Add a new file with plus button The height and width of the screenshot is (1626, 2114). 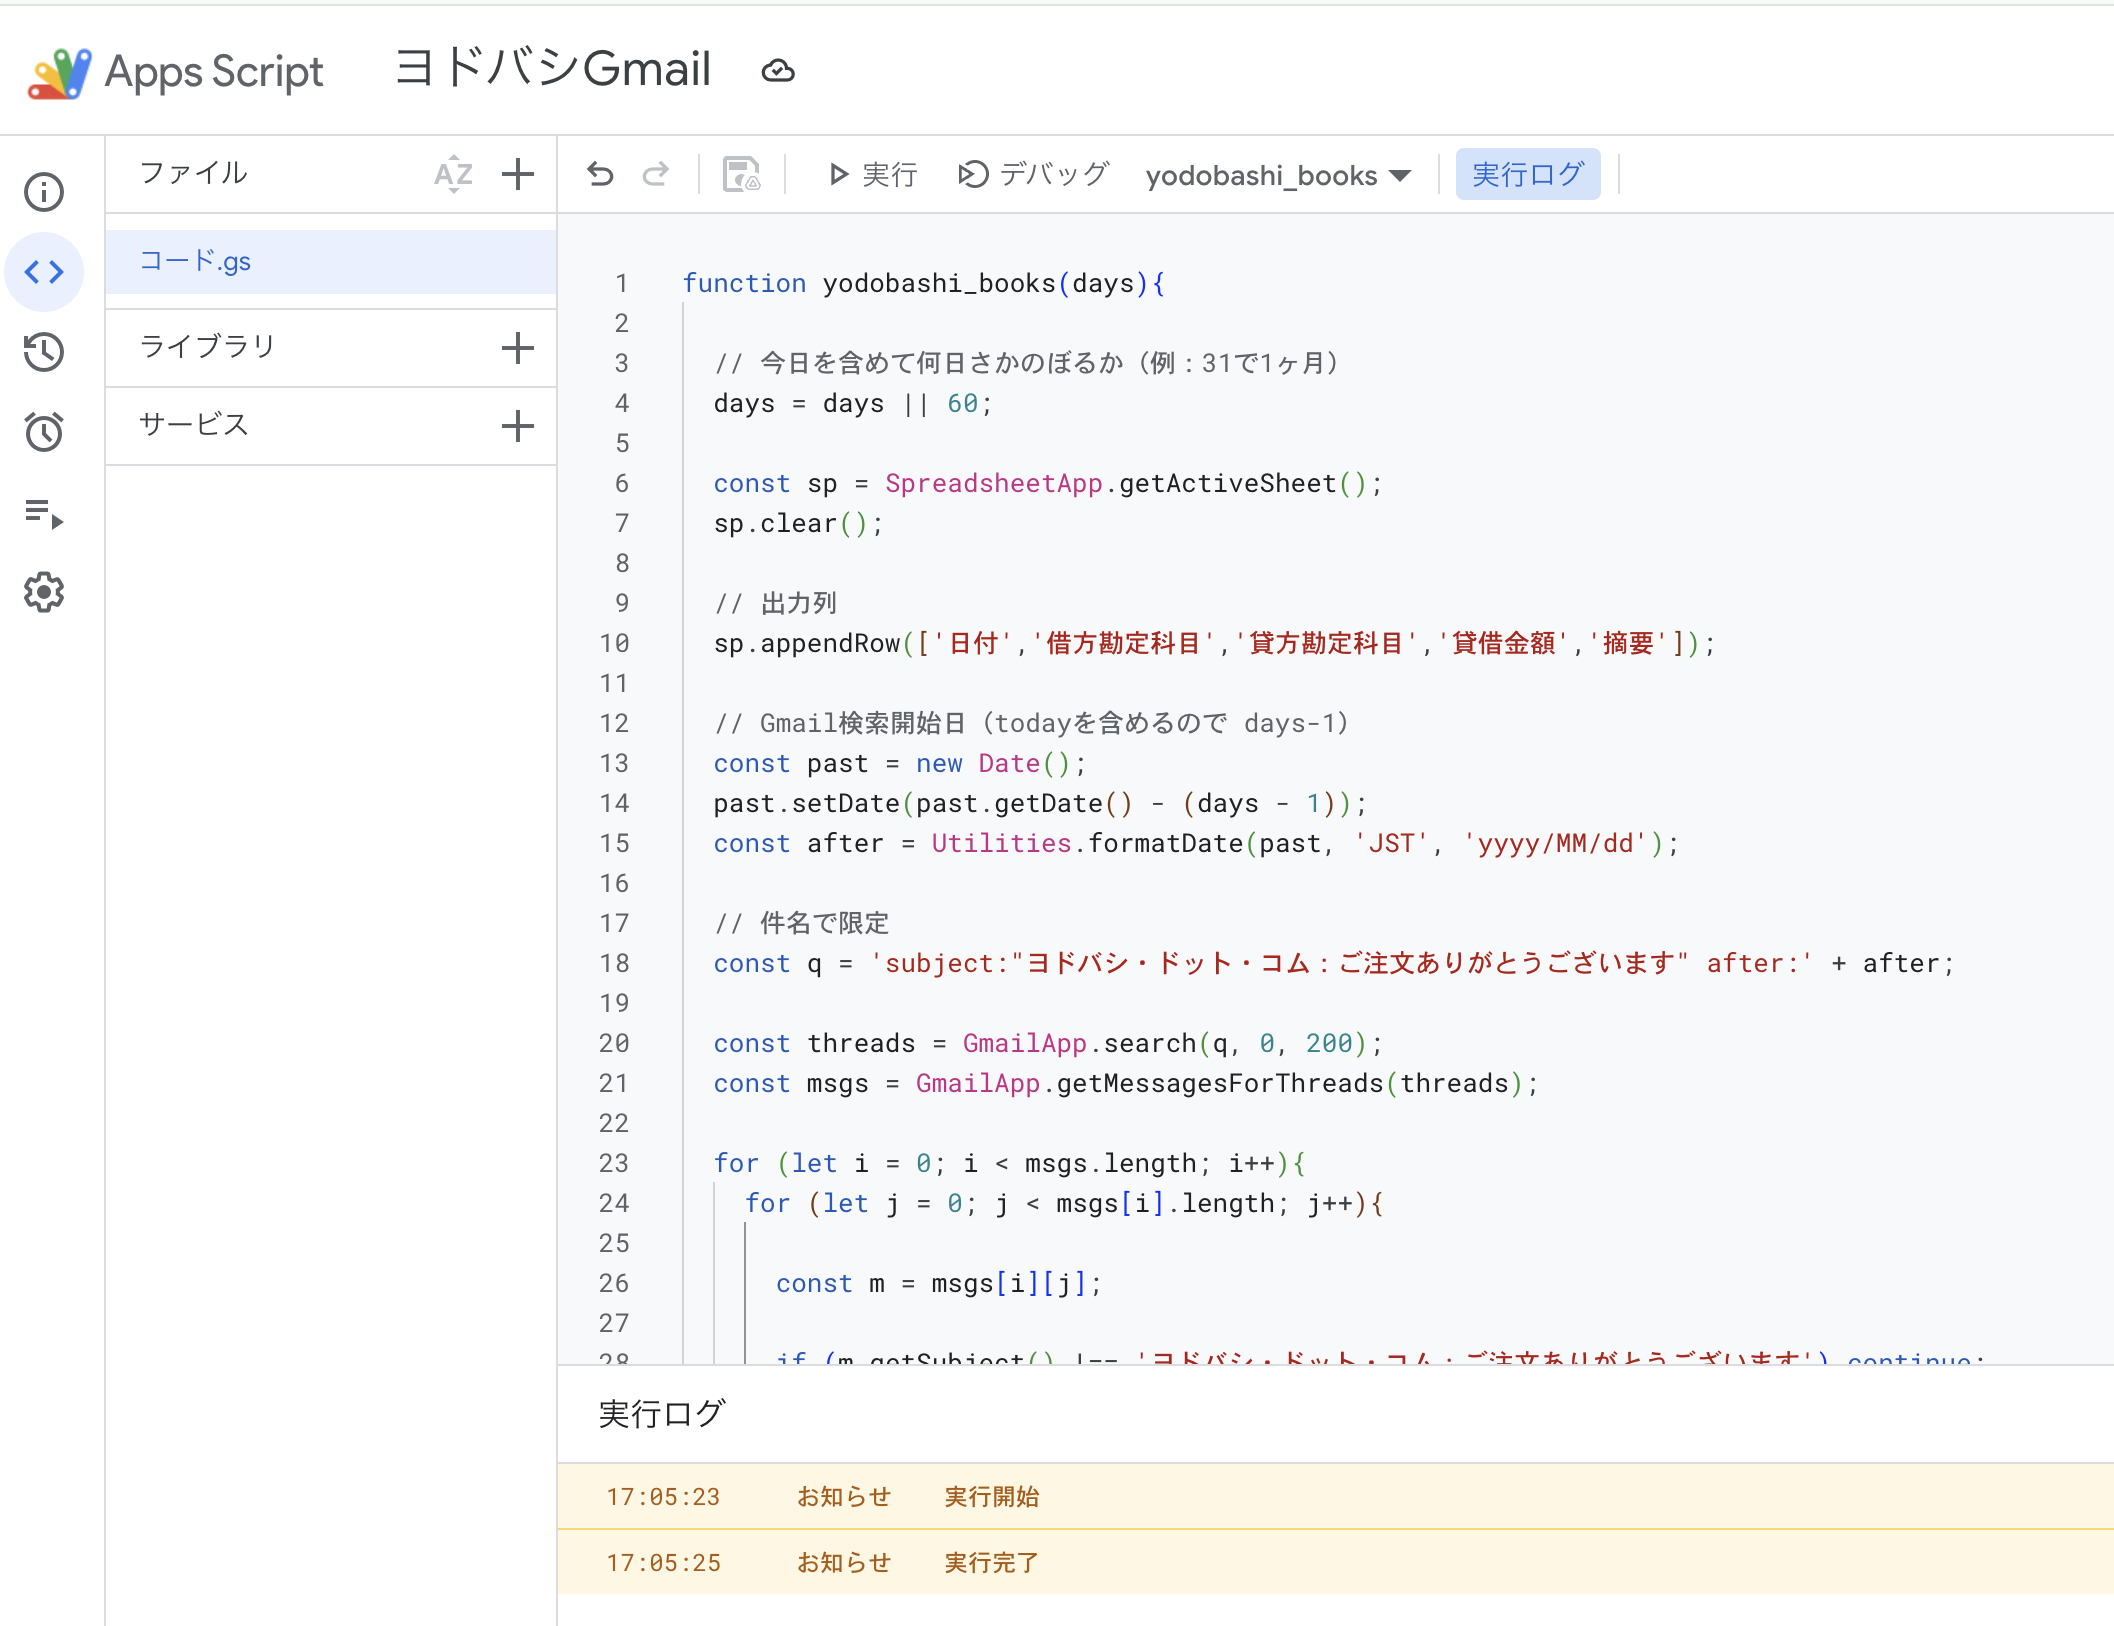pos(518,174)
